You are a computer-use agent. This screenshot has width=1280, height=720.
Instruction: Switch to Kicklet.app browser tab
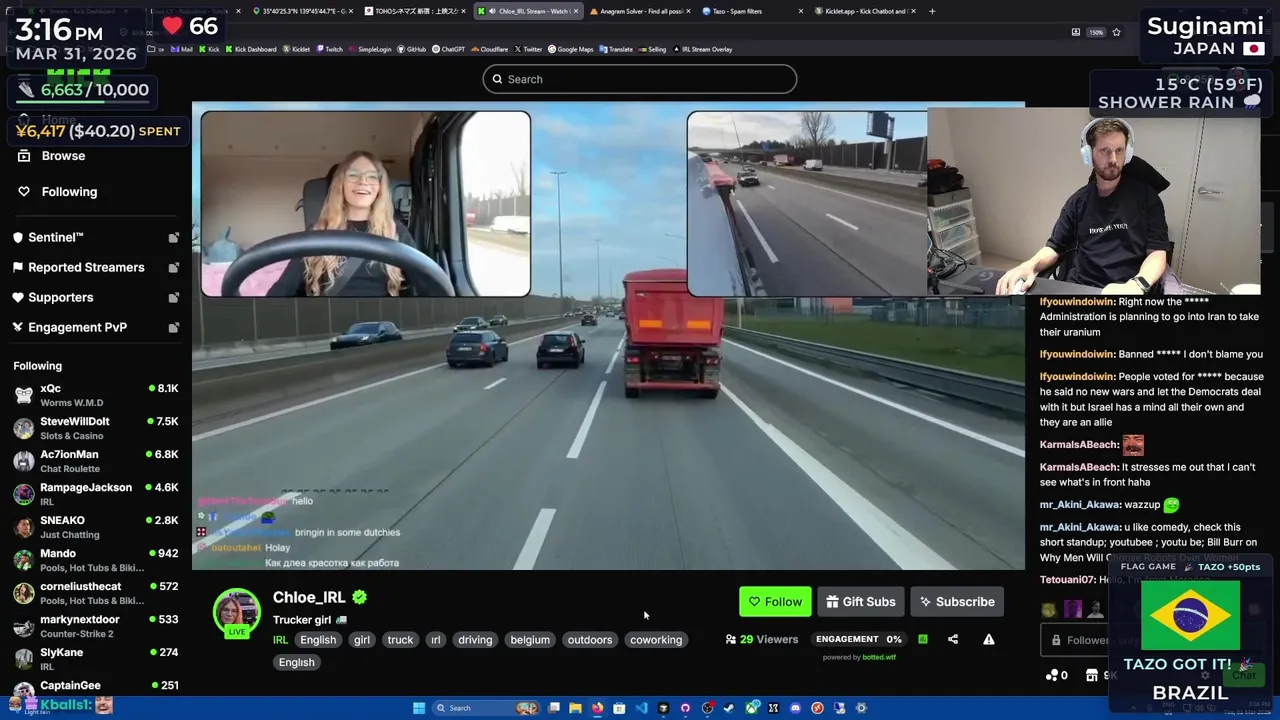coord(865,11)
